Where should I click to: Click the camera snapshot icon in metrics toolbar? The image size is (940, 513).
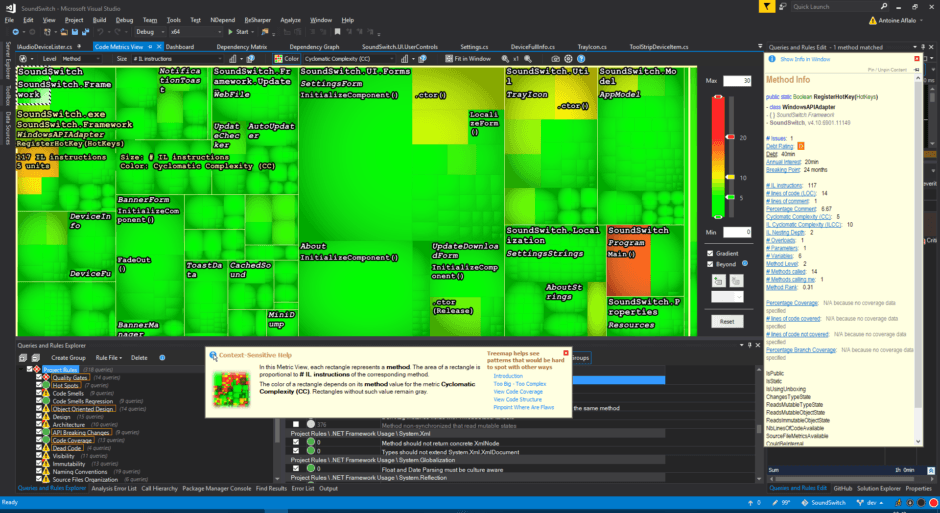[555, 59]
